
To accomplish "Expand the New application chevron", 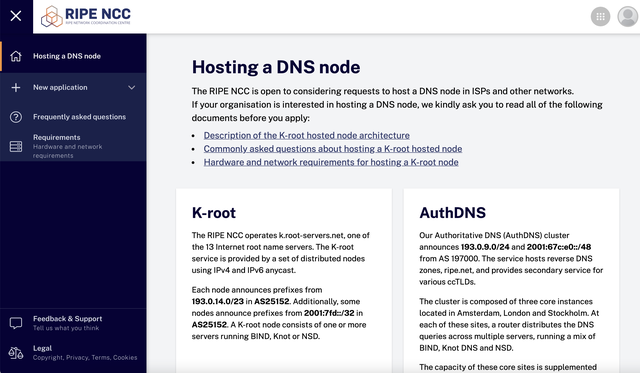I will 131,87.
